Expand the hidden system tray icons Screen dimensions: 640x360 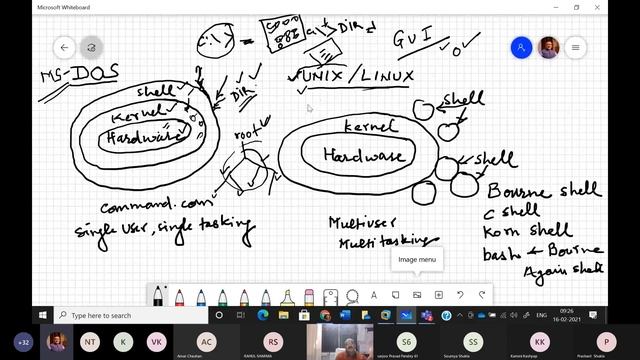460,315
